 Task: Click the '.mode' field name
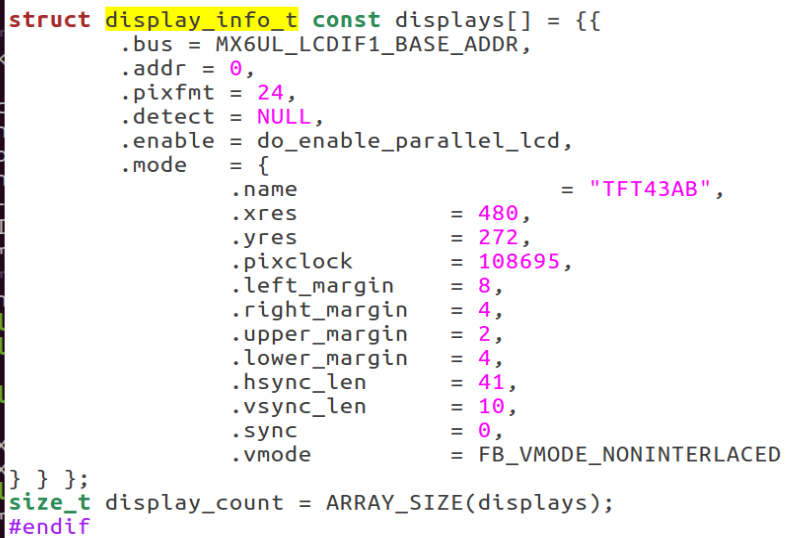(153, 166)
